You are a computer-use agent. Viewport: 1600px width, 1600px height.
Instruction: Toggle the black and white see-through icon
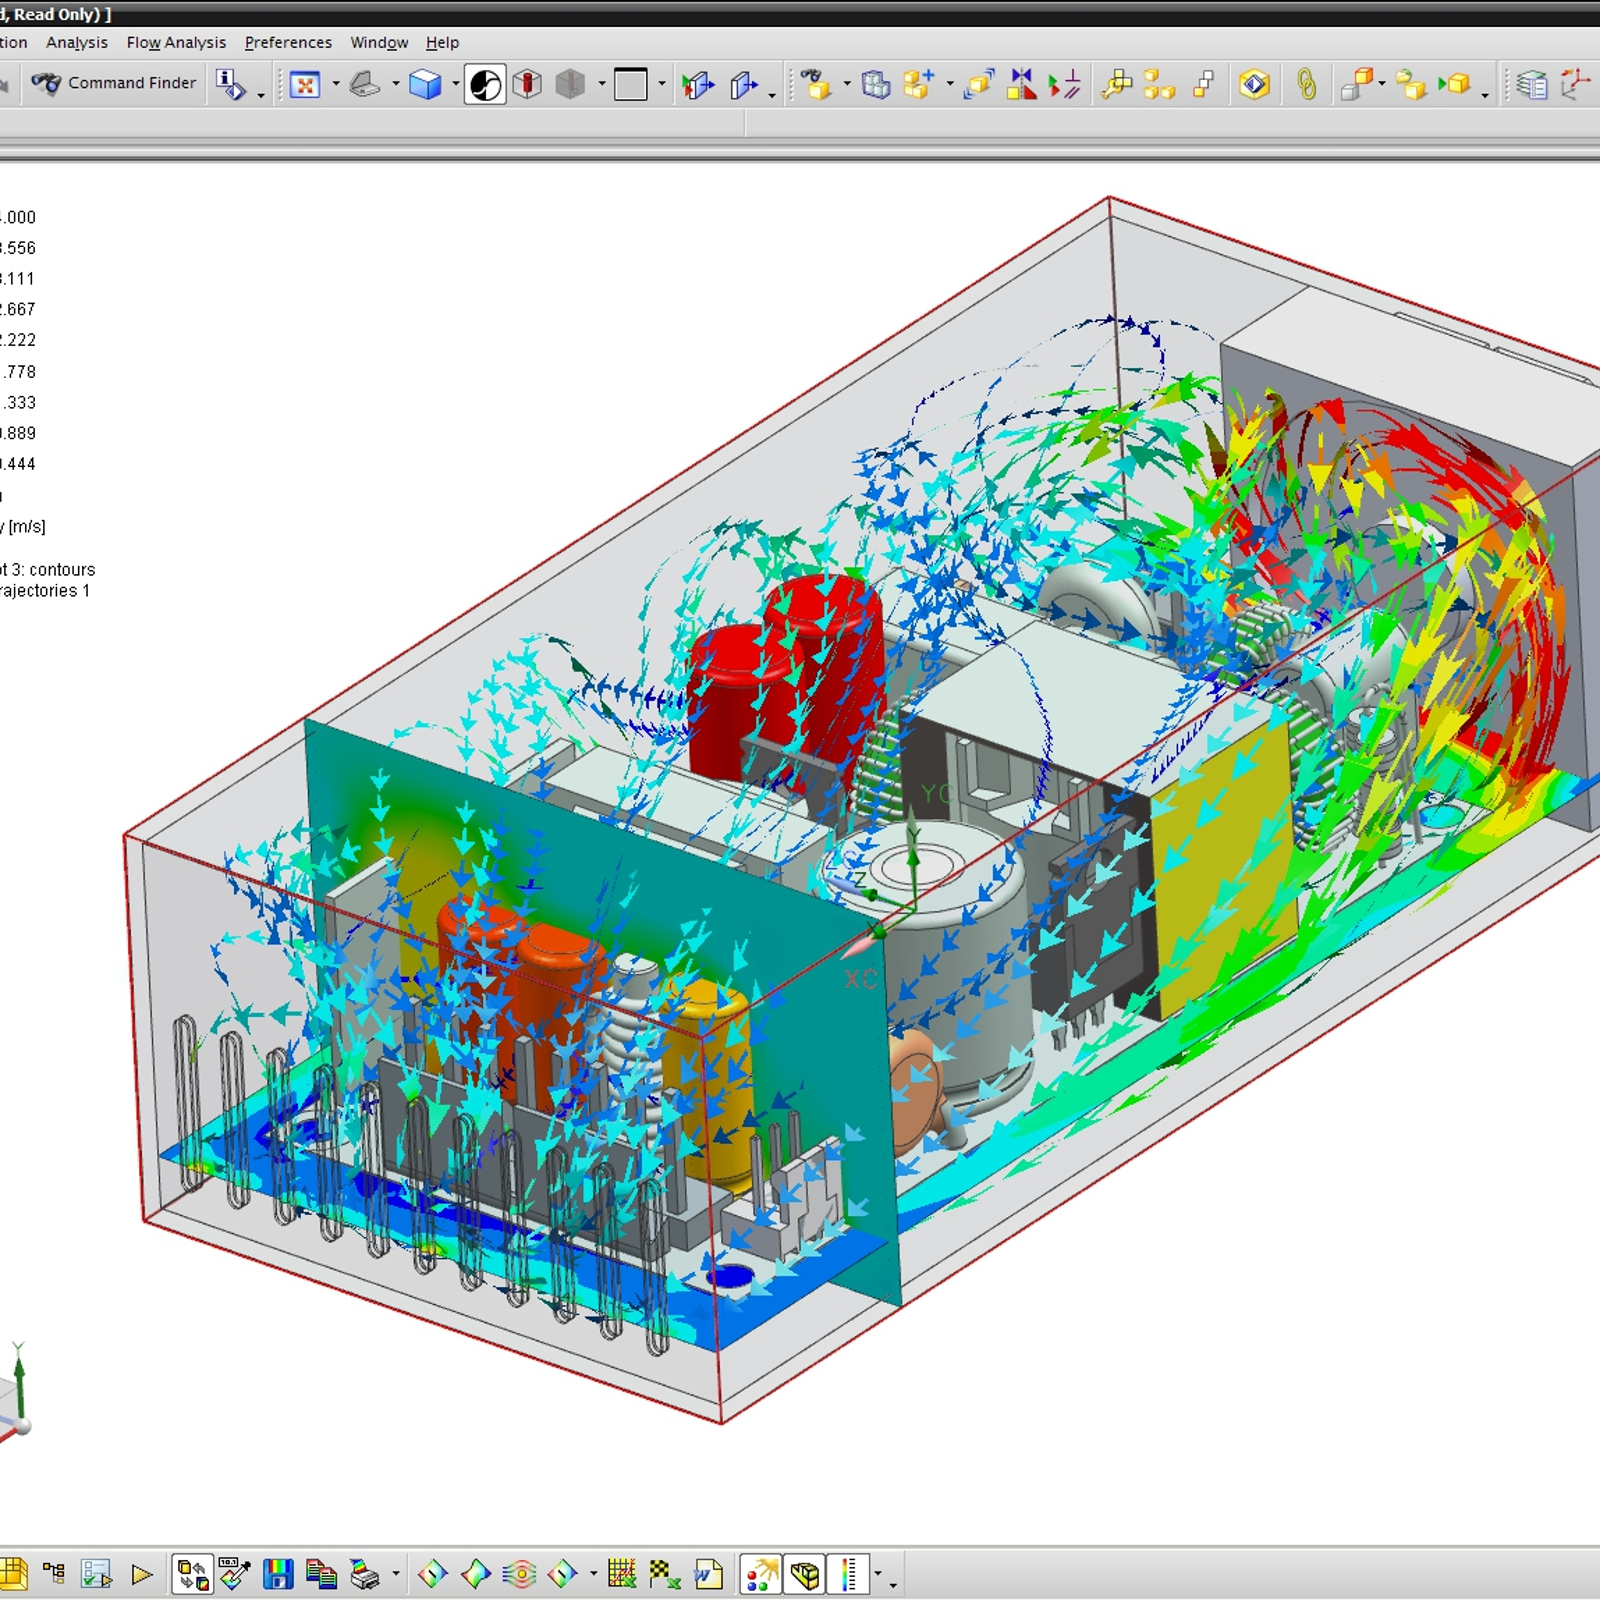pos(485,85)
